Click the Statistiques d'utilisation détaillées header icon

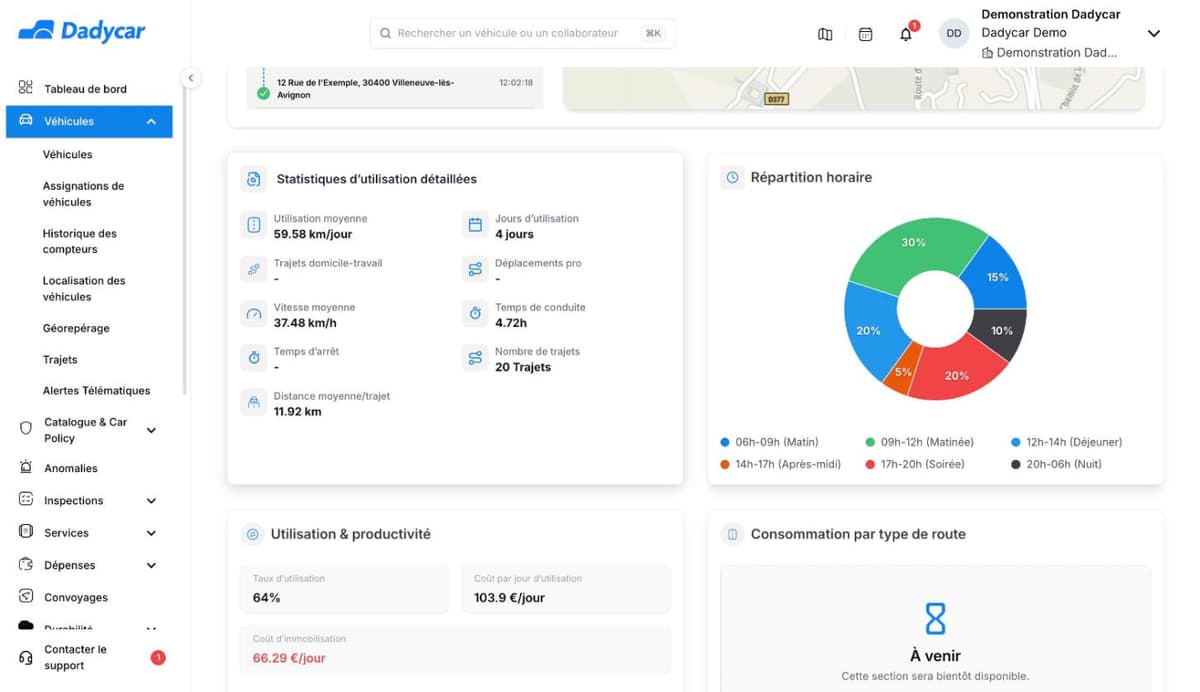click(254, 179)
